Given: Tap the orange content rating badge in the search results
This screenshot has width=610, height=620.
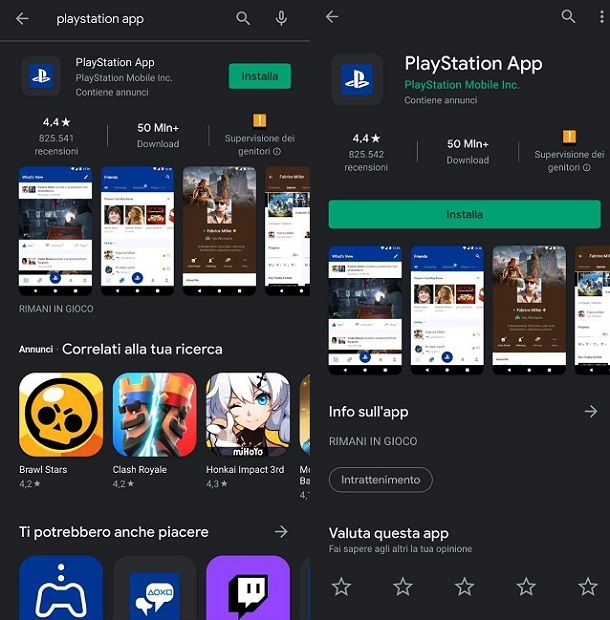Looking at the screenshot, I should (259, 120).
